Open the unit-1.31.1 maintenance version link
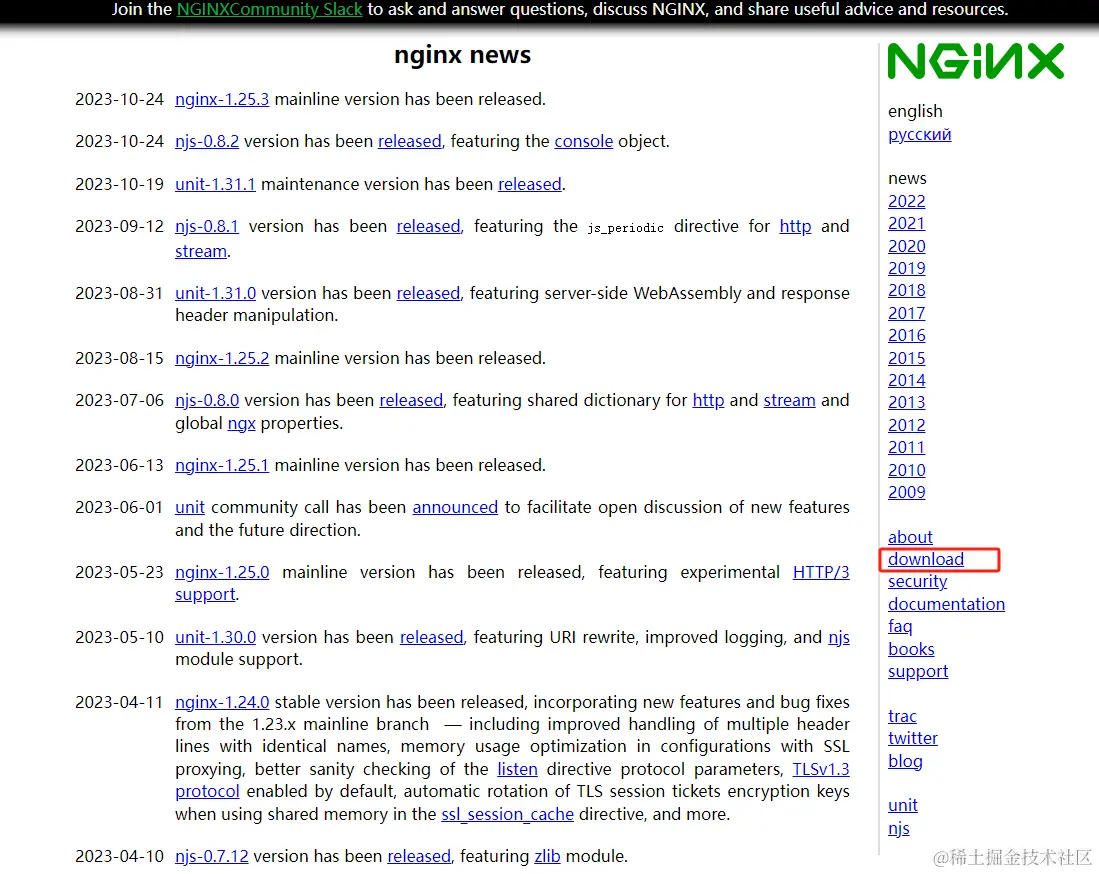 click(x=215, y=184)
